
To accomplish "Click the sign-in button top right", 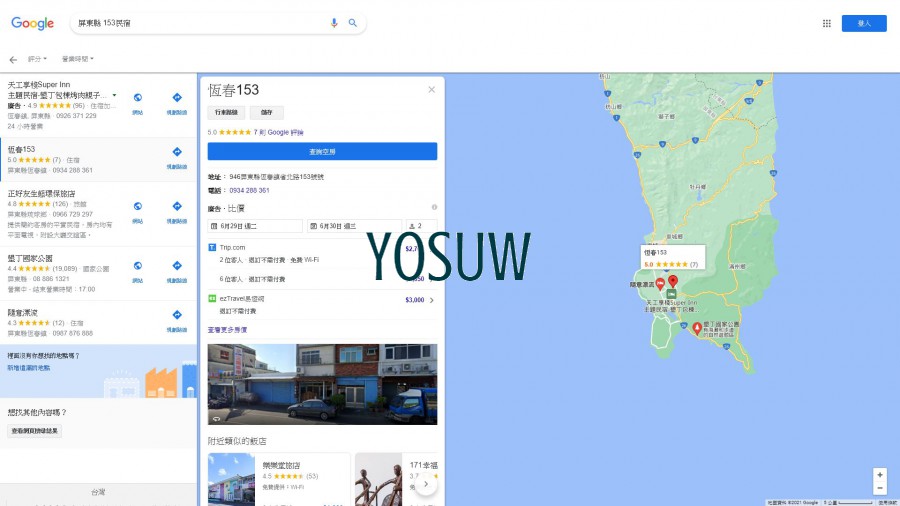I will tap(863, 23).
